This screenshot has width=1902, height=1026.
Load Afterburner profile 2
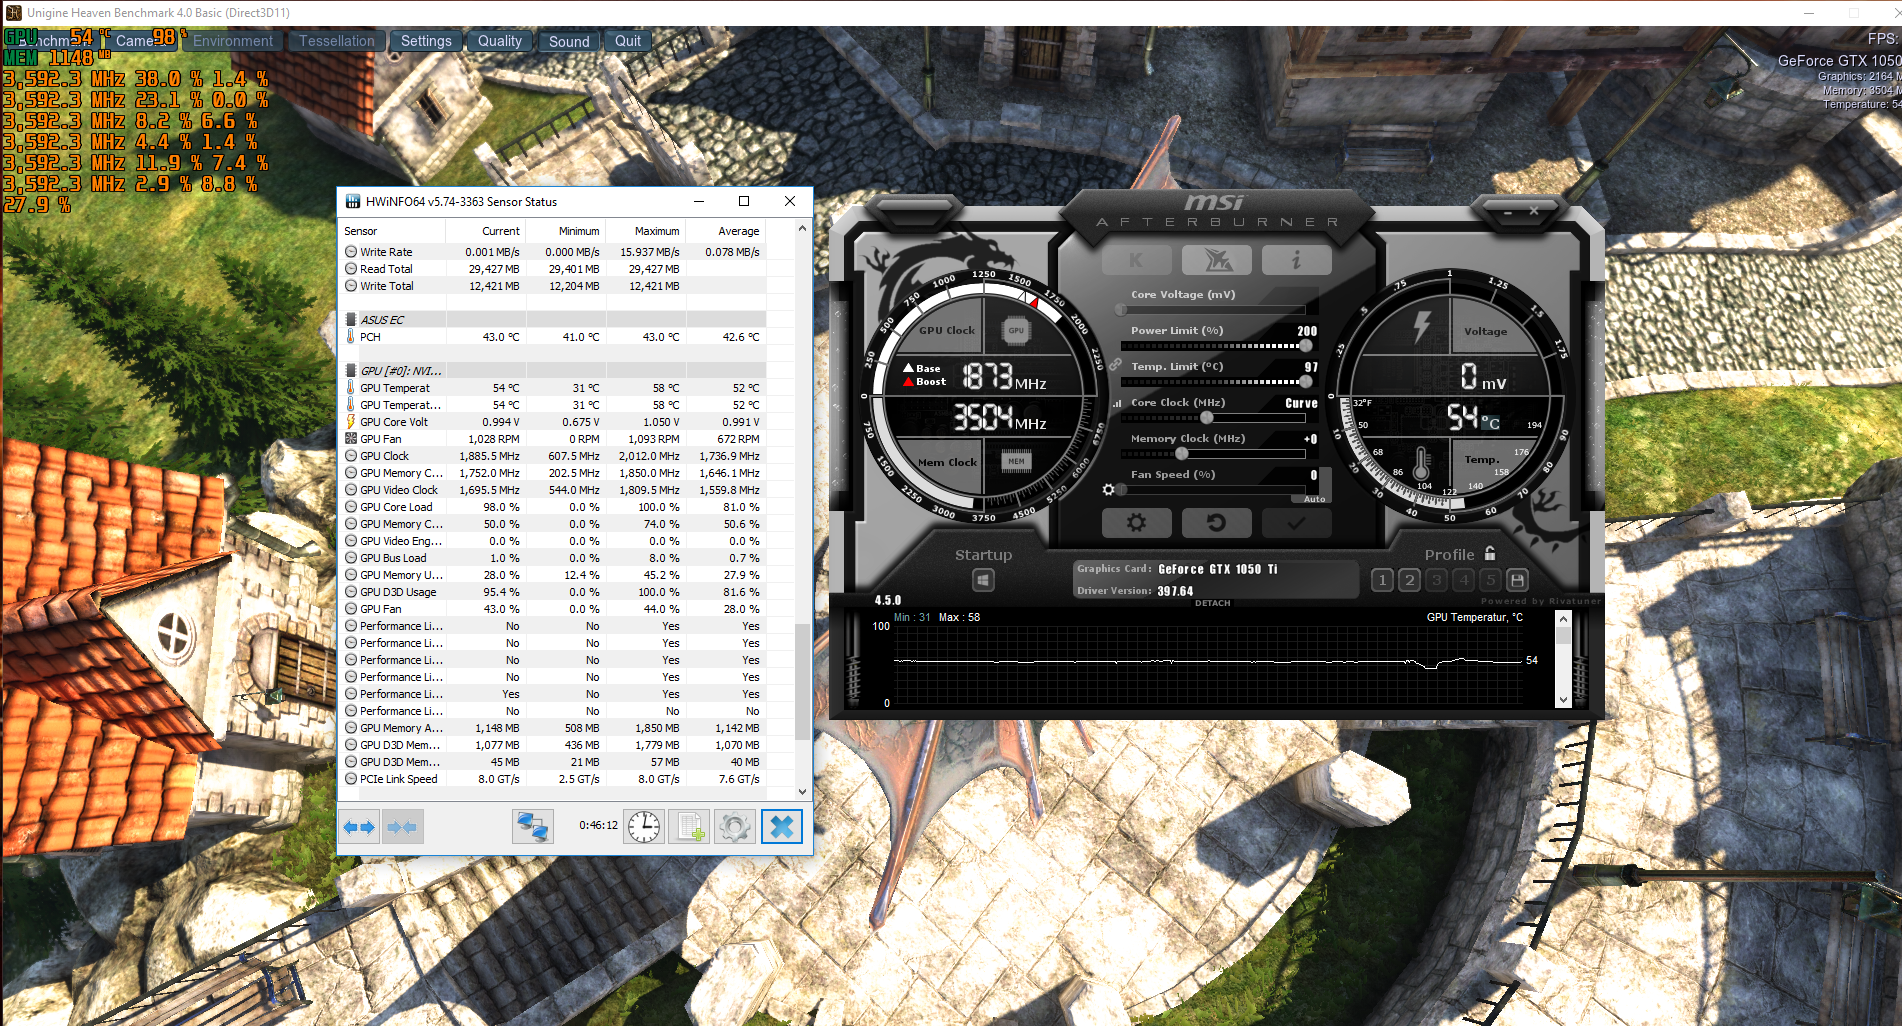click(x=1409, y=580)
